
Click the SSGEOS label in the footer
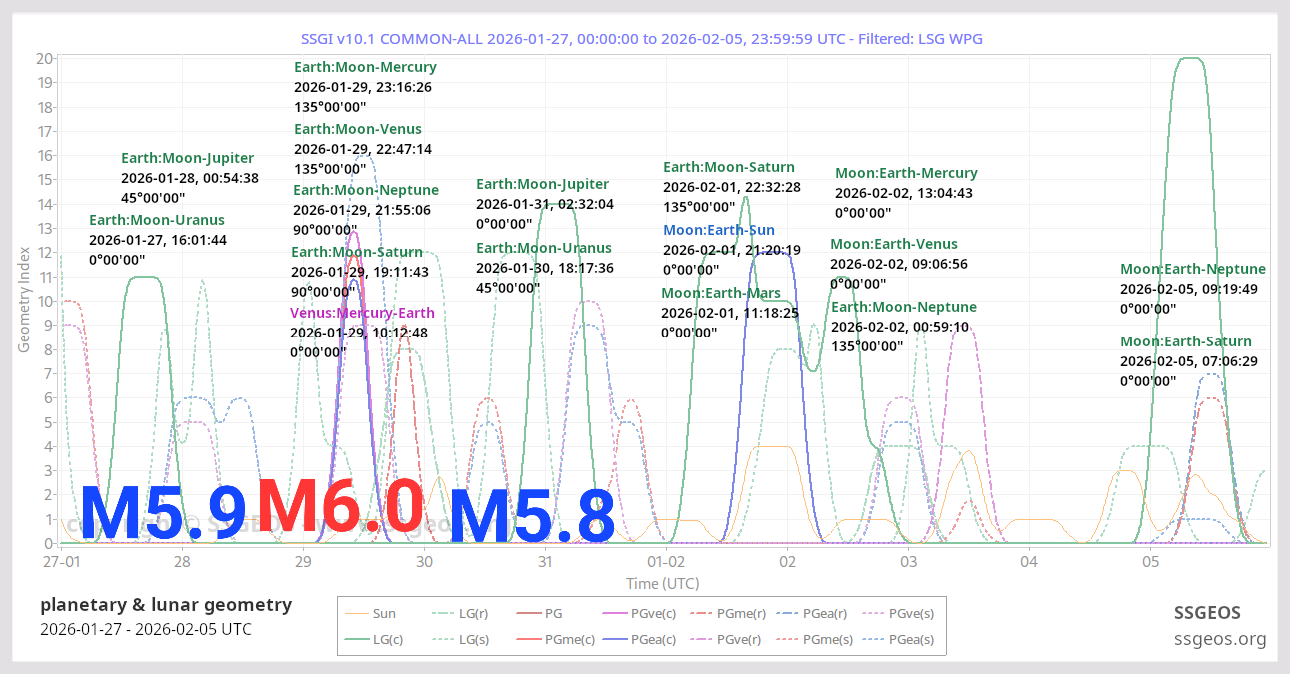1207,612
